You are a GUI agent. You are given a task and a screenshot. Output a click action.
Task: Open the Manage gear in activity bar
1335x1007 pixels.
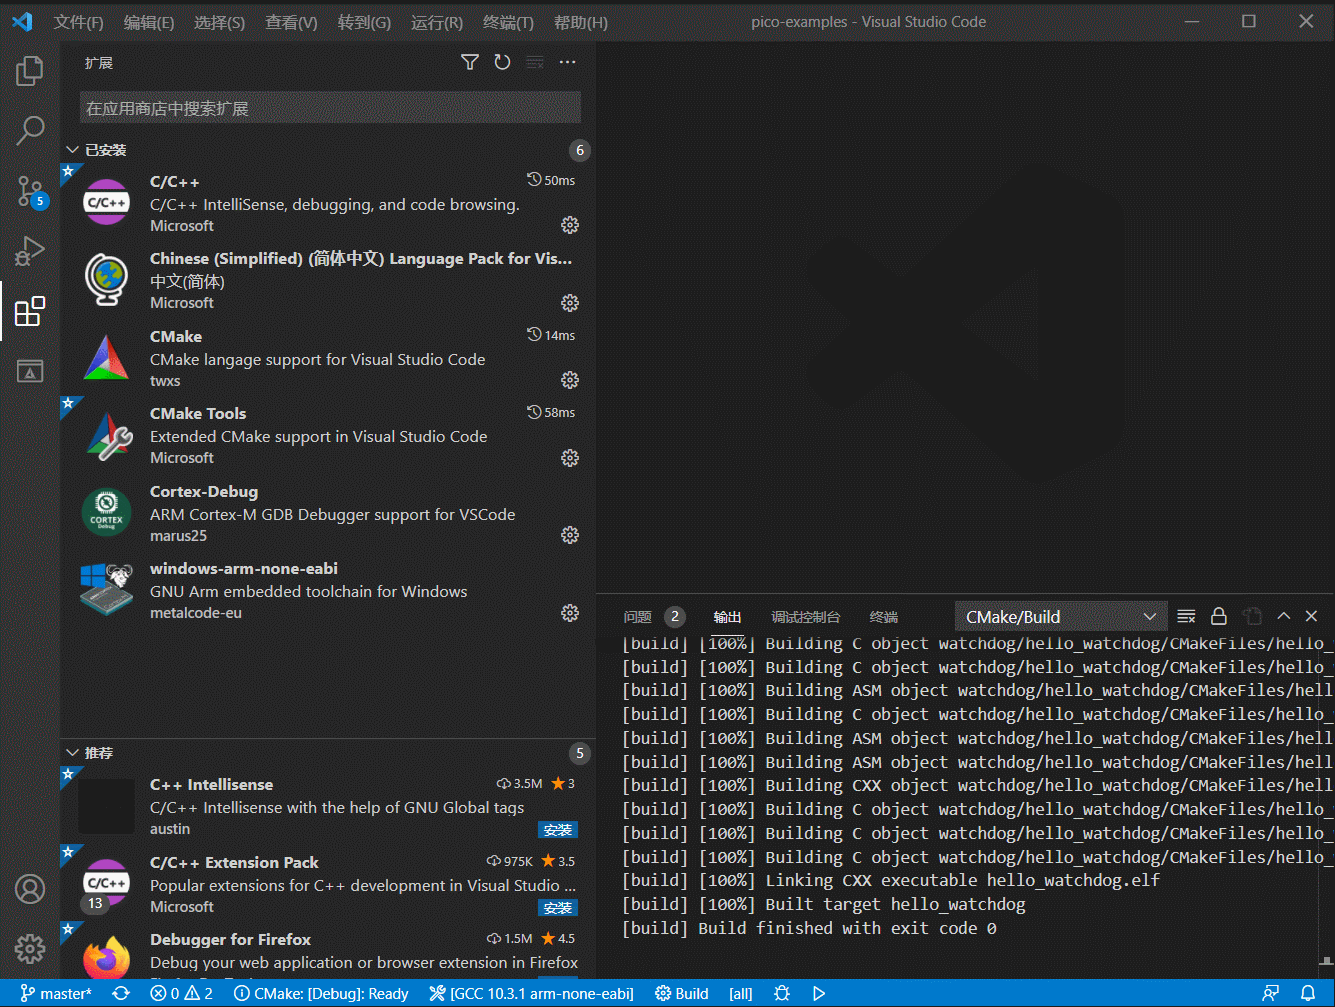[30, 947]
